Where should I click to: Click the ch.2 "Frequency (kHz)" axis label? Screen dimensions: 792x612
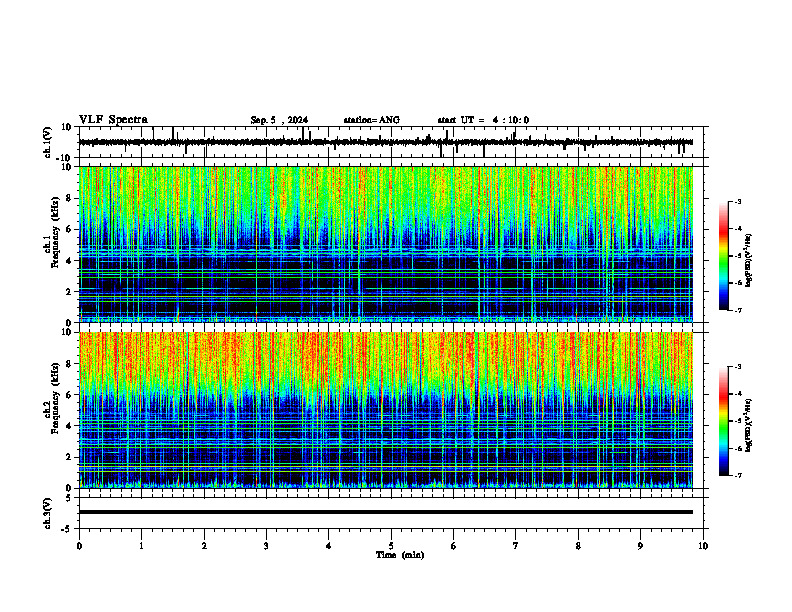(x=56, y=398)
